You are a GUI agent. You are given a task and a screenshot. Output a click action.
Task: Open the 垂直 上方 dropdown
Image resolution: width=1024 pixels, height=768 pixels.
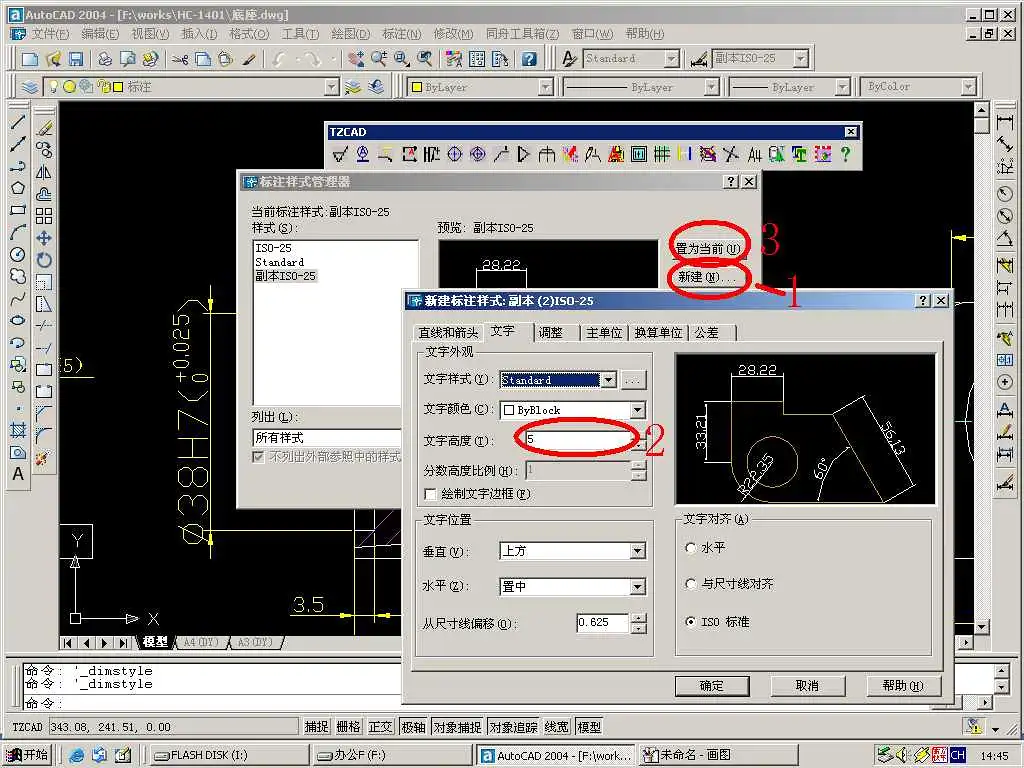(x=637, y=551)
